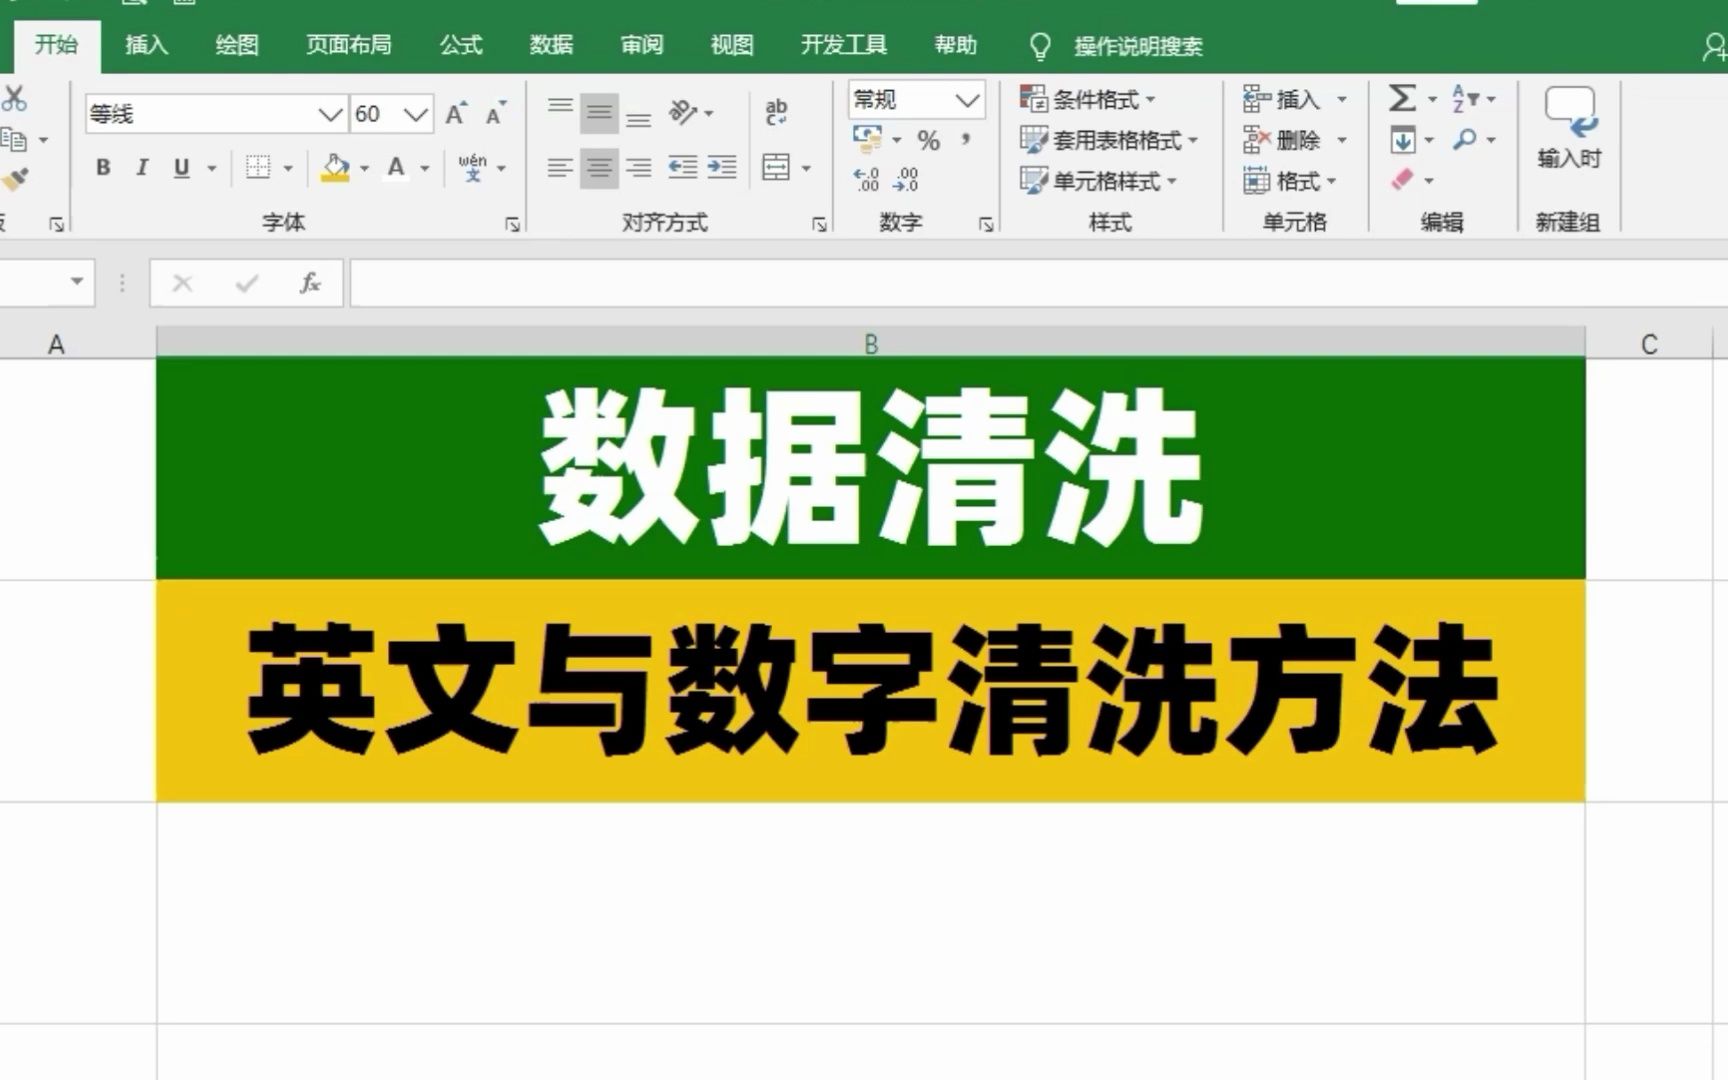Click the AutoSum sigma icon

click(x=1402, y=98)
